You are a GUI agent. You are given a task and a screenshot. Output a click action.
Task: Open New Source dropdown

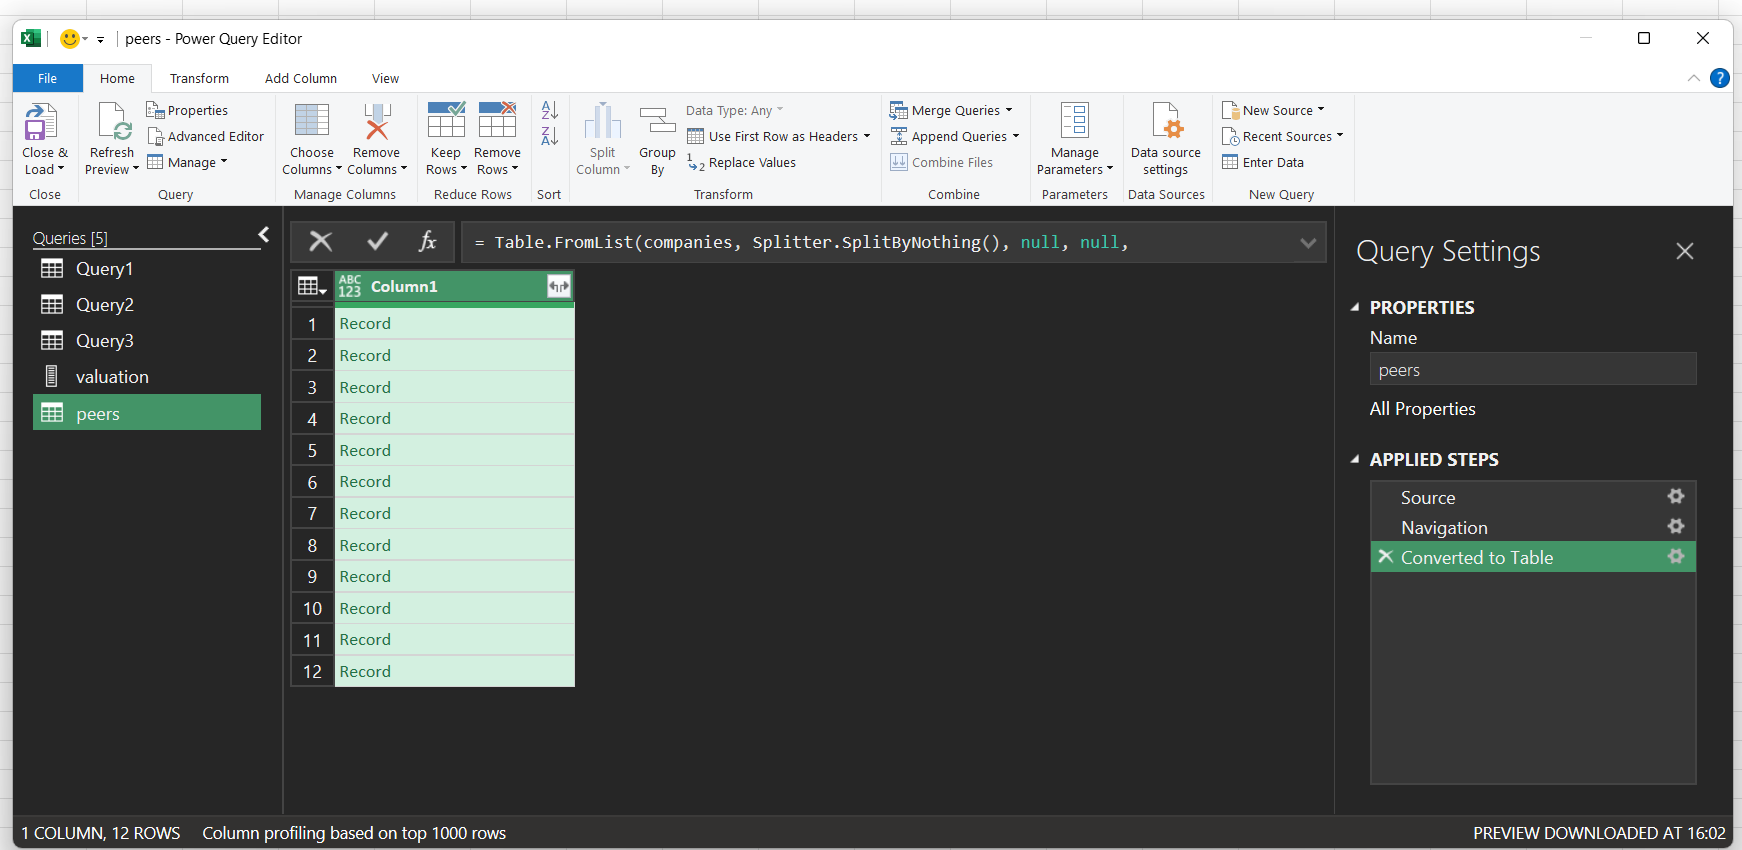click(x=1274, y=110)
